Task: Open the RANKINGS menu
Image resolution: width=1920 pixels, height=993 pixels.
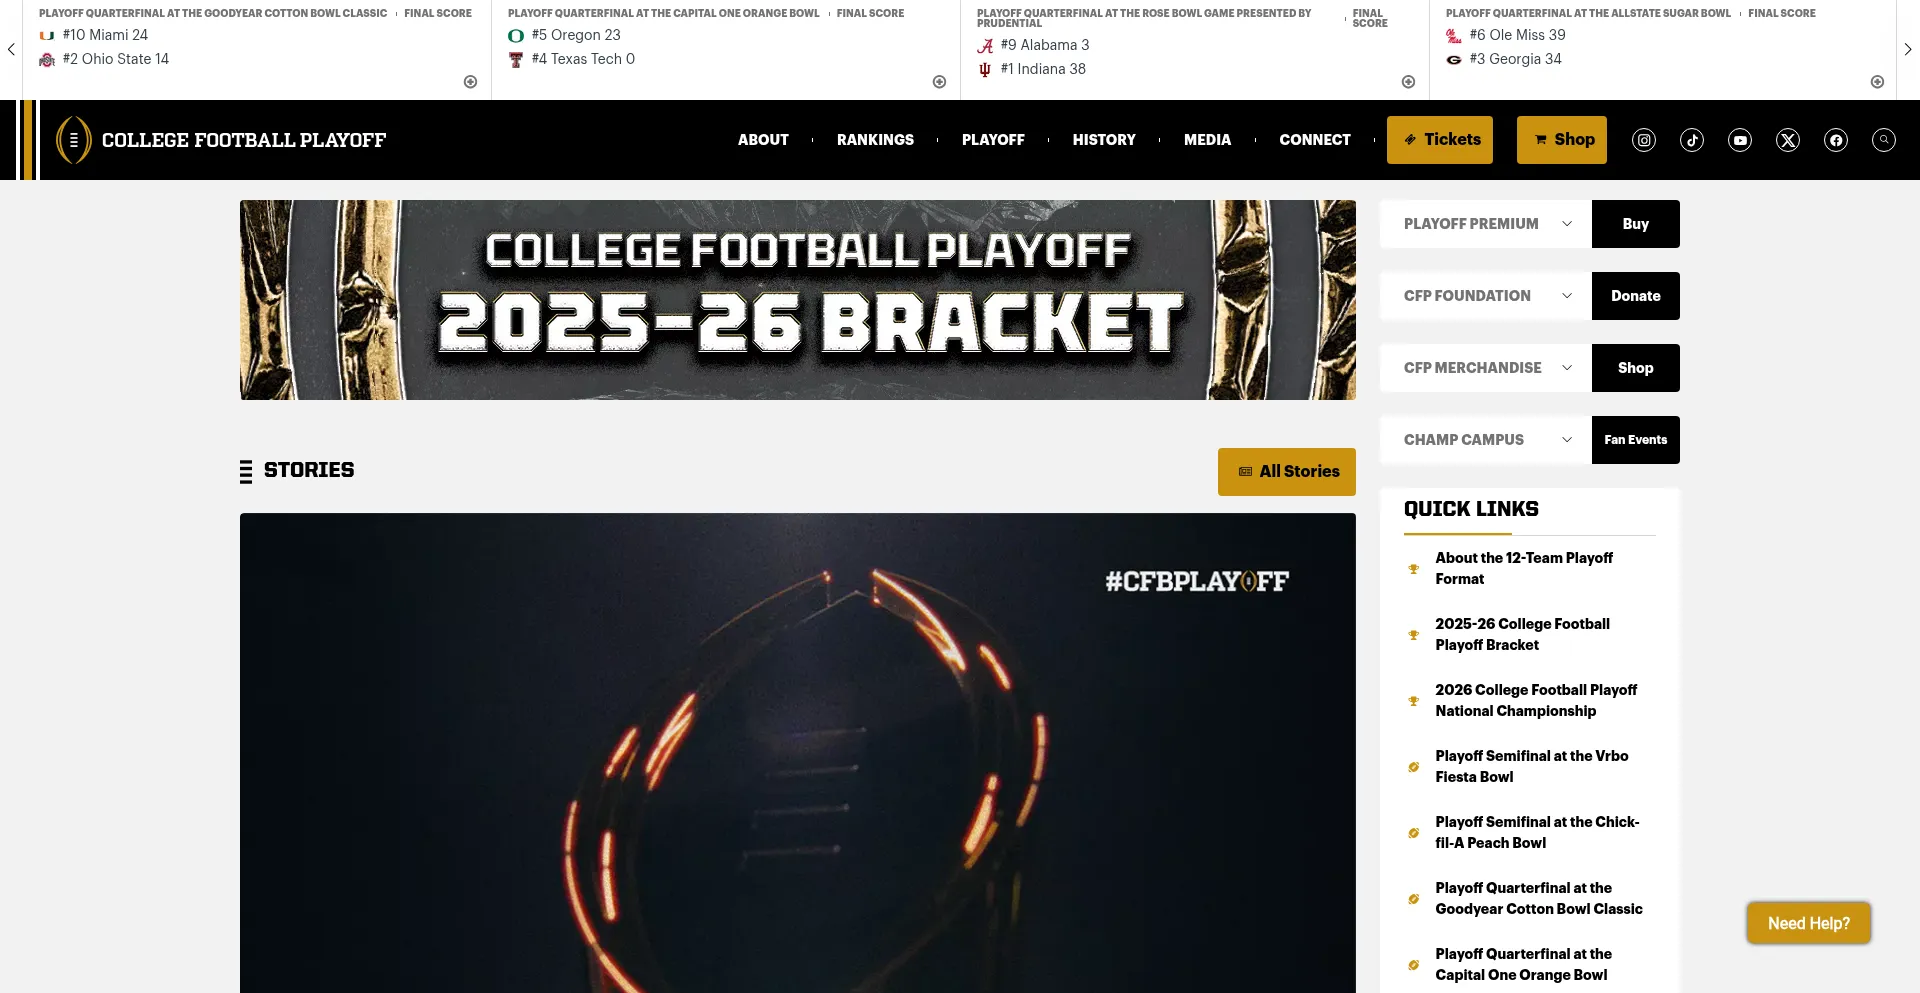Action: (875, 140)
